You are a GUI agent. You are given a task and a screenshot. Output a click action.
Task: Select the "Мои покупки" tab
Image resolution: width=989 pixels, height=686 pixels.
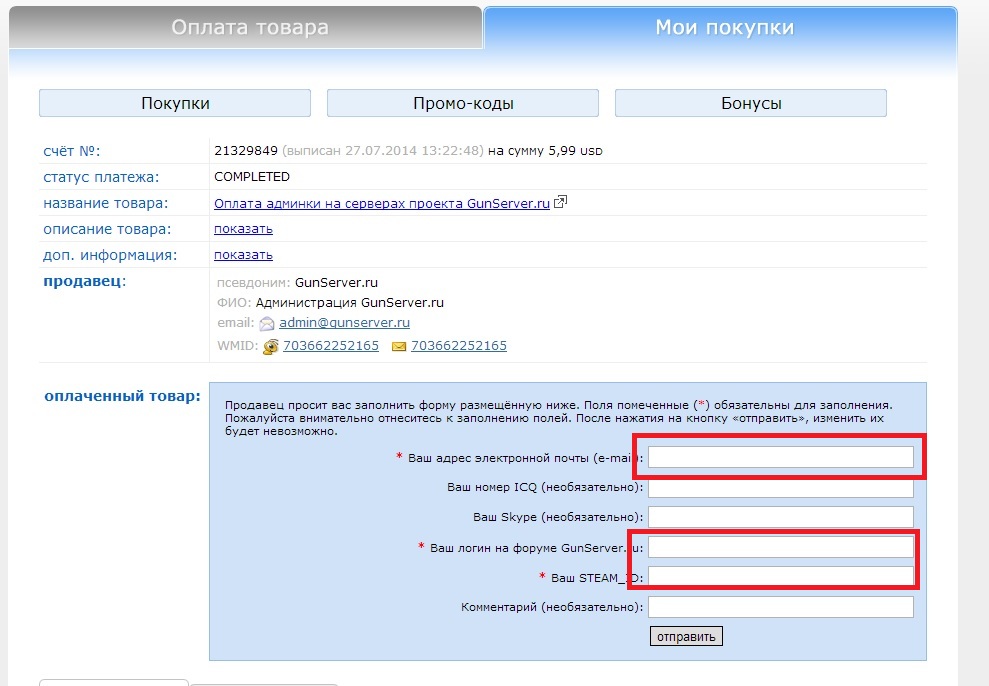pyautogui.click(x=724, y=28)
